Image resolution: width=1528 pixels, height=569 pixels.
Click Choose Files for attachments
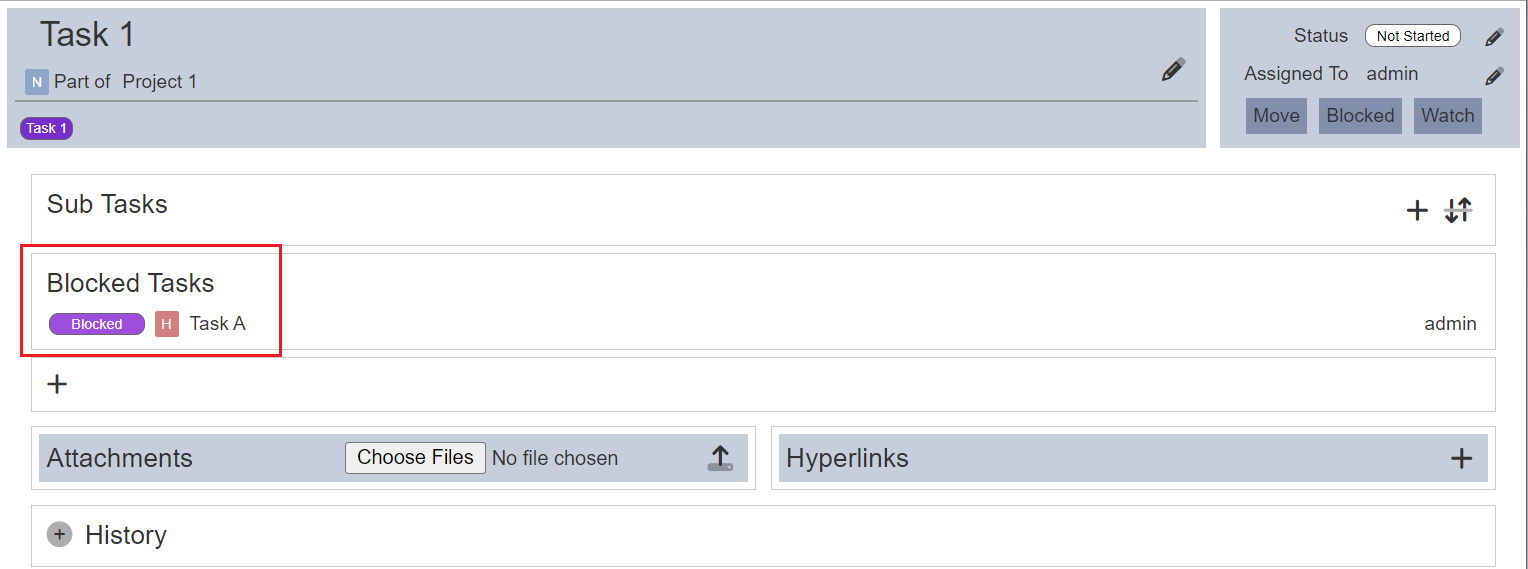[415, 458]
